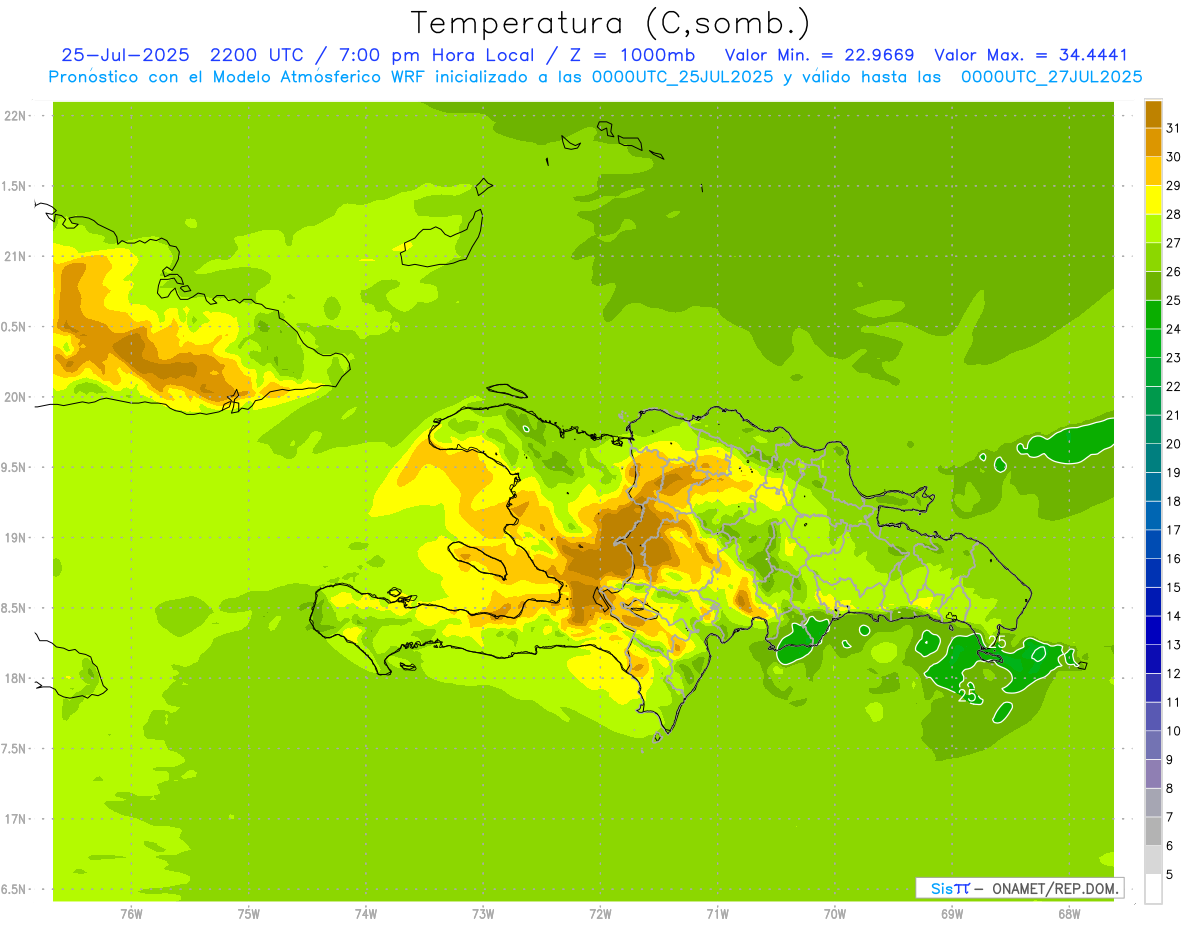Click the legend color band between 28 and 29

pos(1153,200)
